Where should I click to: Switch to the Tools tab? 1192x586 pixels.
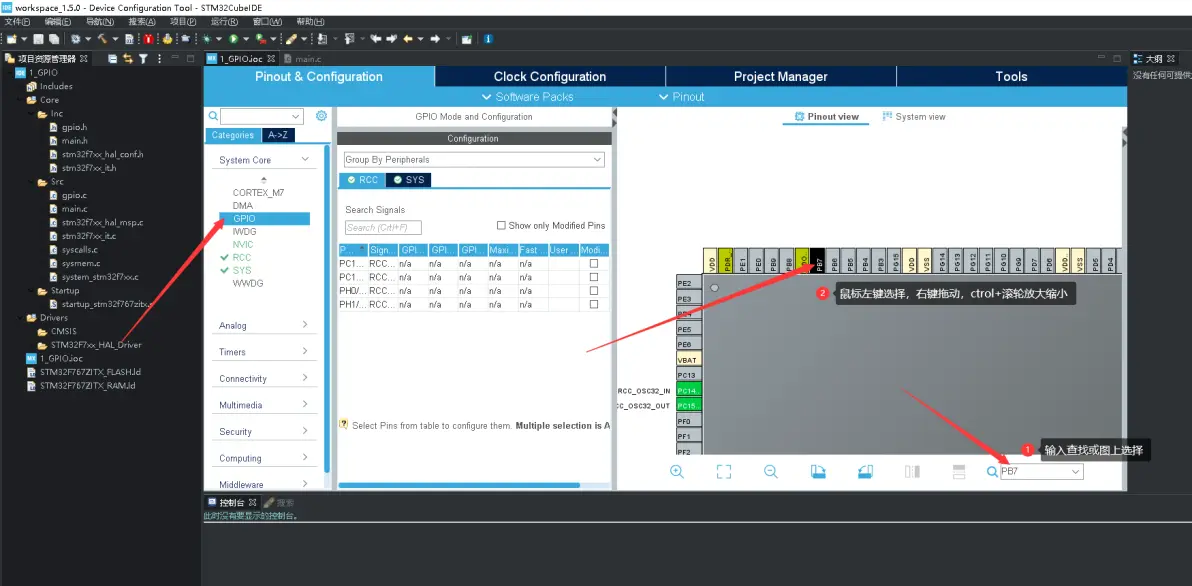pyautogui.click(x=1011, y=76)
